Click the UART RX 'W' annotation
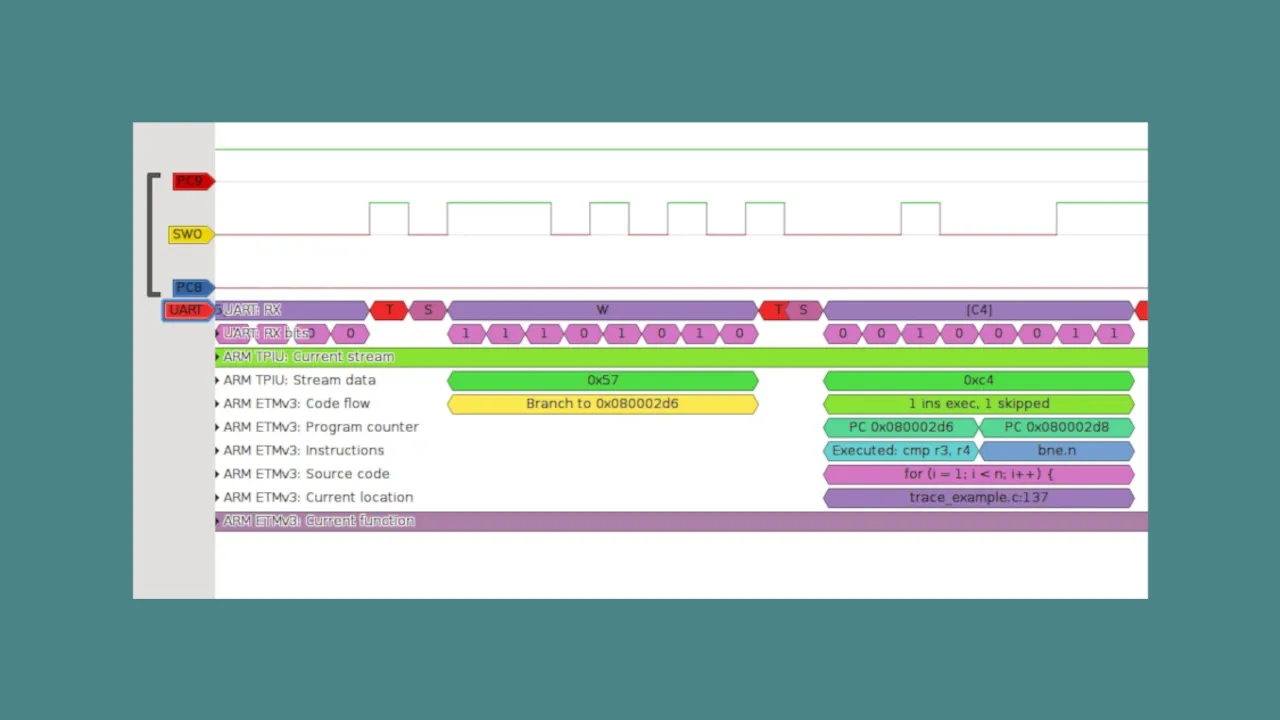 click(602, 310)
